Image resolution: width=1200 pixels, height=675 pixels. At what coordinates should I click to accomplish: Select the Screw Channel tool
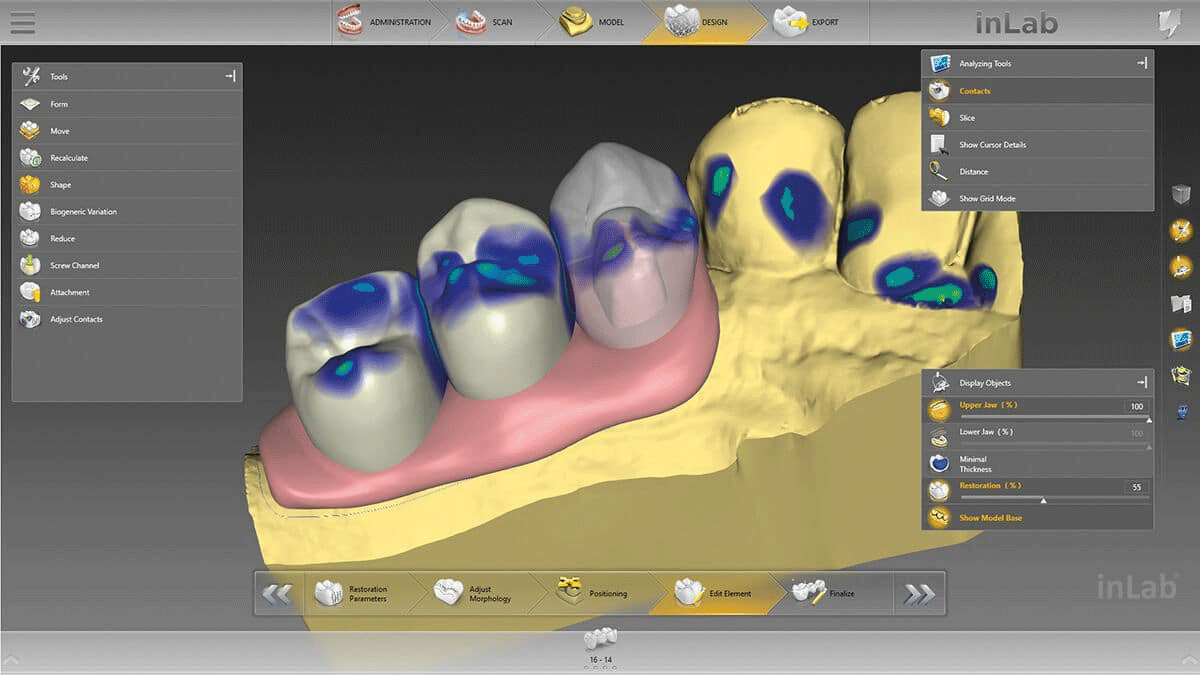75,265
